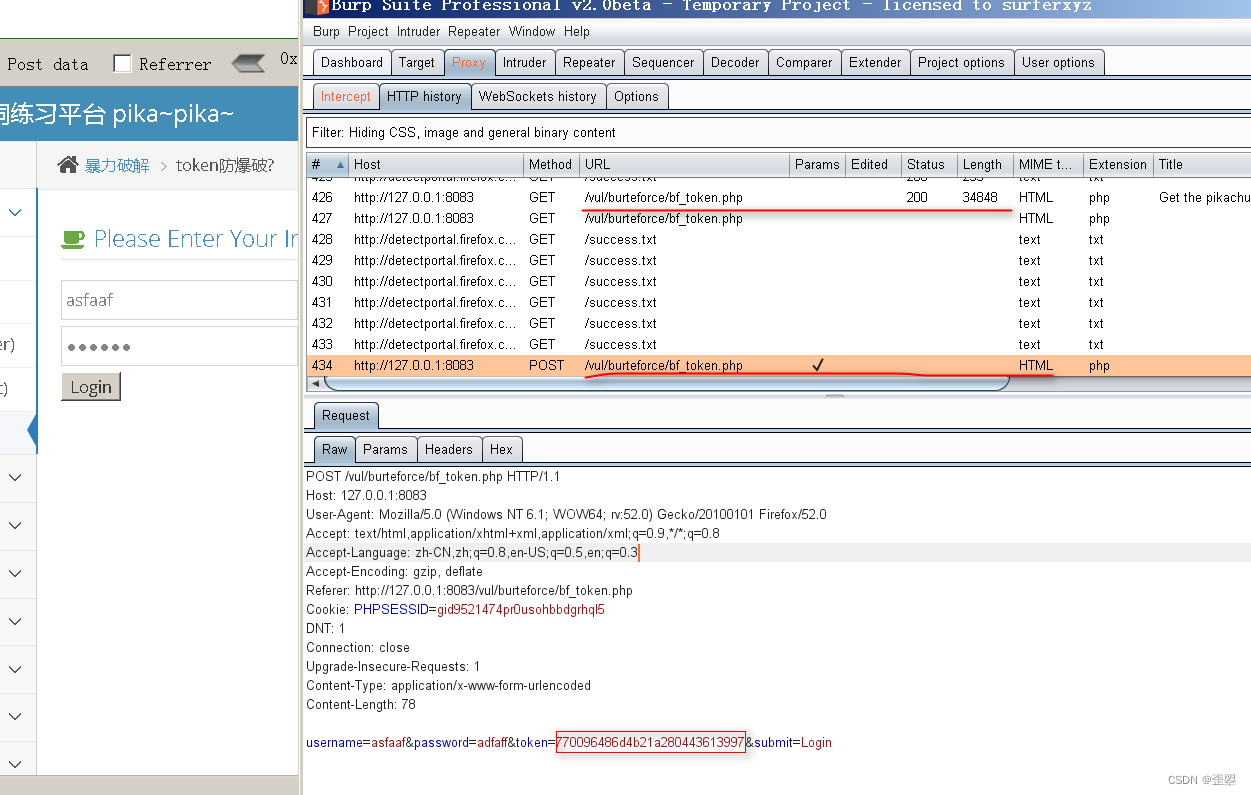Screen dimensions: 1251x795
Task: Select history row 430 success.txt
Action: [x=778, y=282]
